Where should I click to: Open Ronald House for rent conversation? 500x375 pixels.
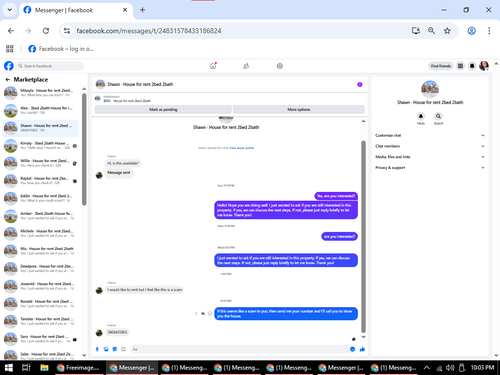41,304
